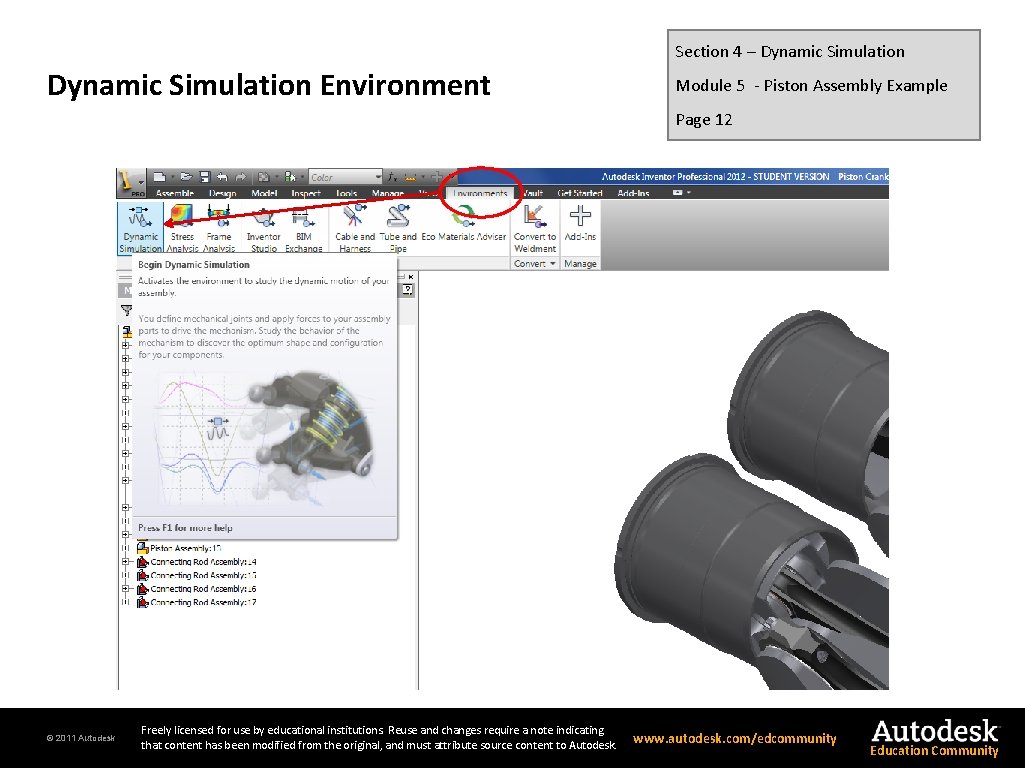This screenshot has width=1025, height=768.
Task: Visit www.autodesk.com/edcommunity link
Action: [735, 738]
